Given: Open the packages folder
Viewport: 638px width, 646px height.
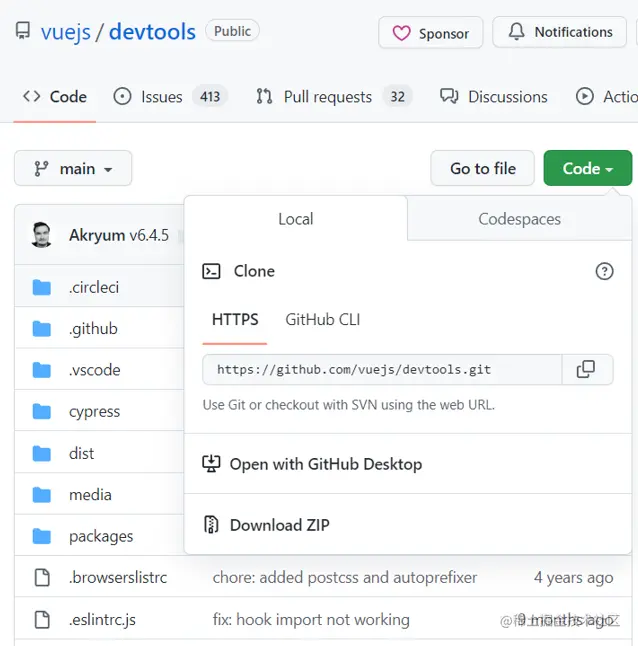Looking at the screenshot, I should tap(101, 536).
